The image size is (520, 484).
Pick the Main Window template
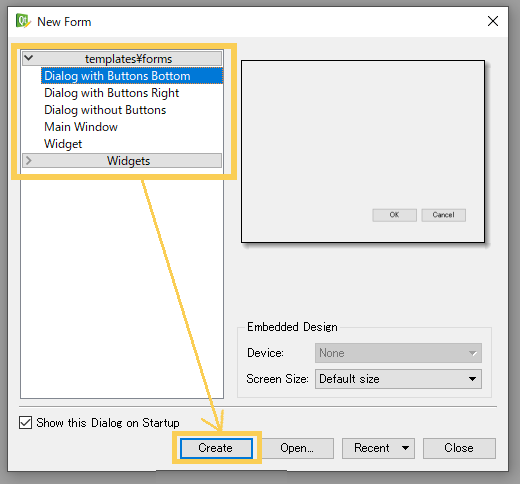81,127
